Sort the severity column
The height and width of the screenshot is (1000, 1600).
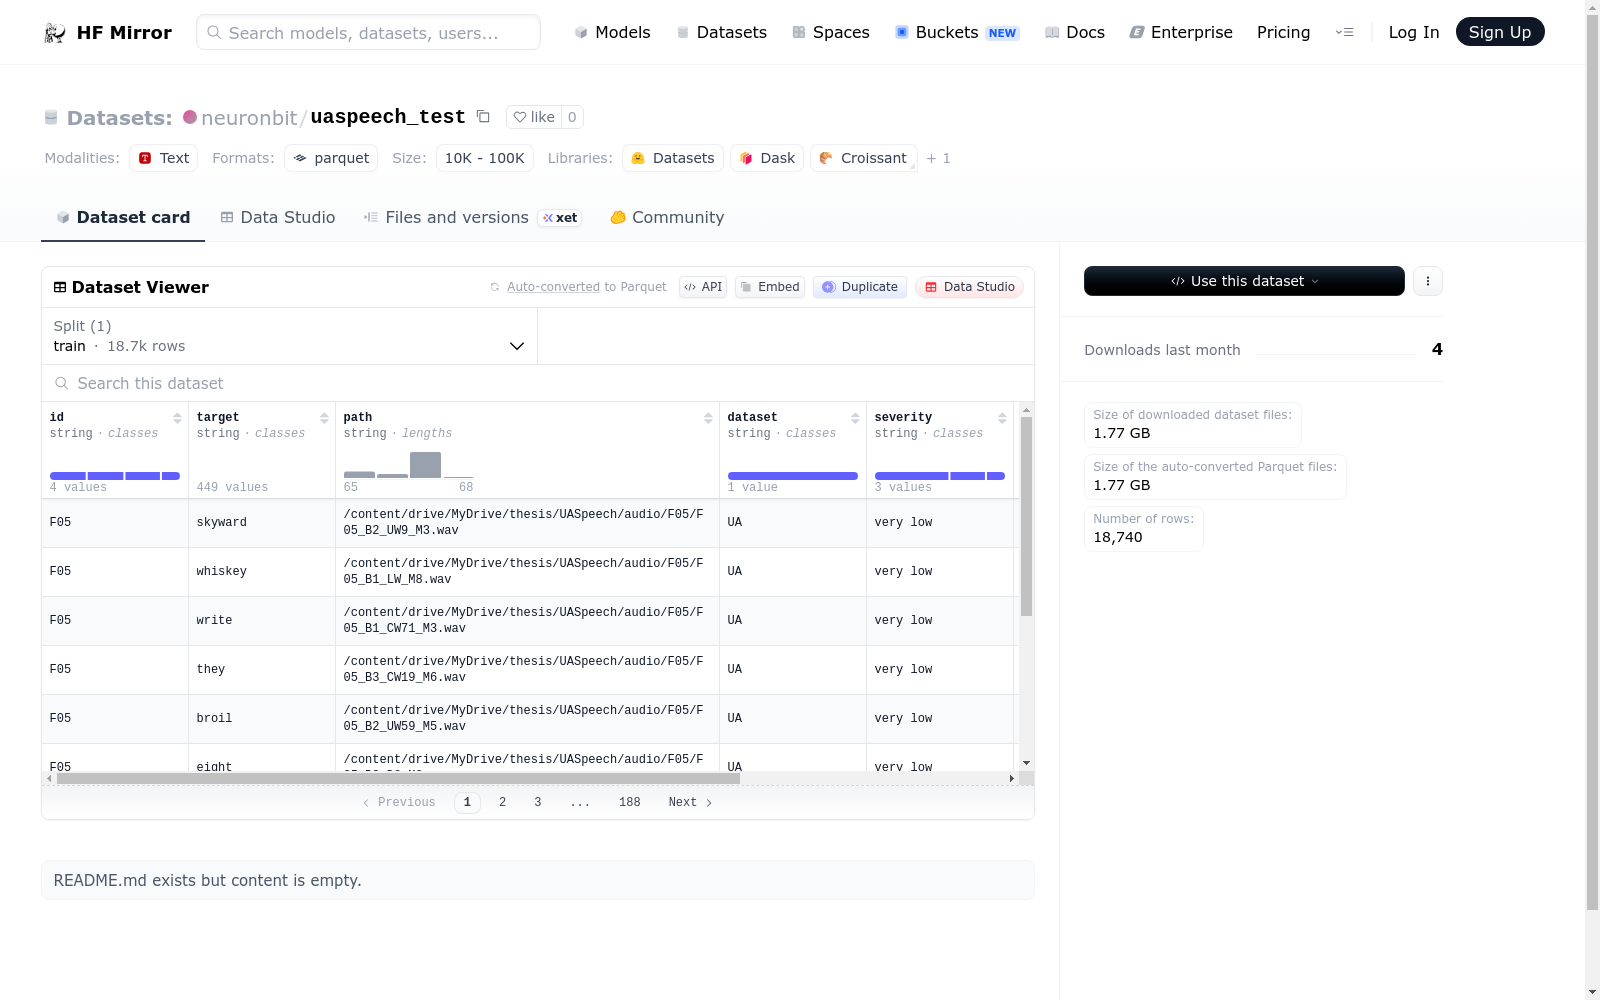(x=1002, y=418)
